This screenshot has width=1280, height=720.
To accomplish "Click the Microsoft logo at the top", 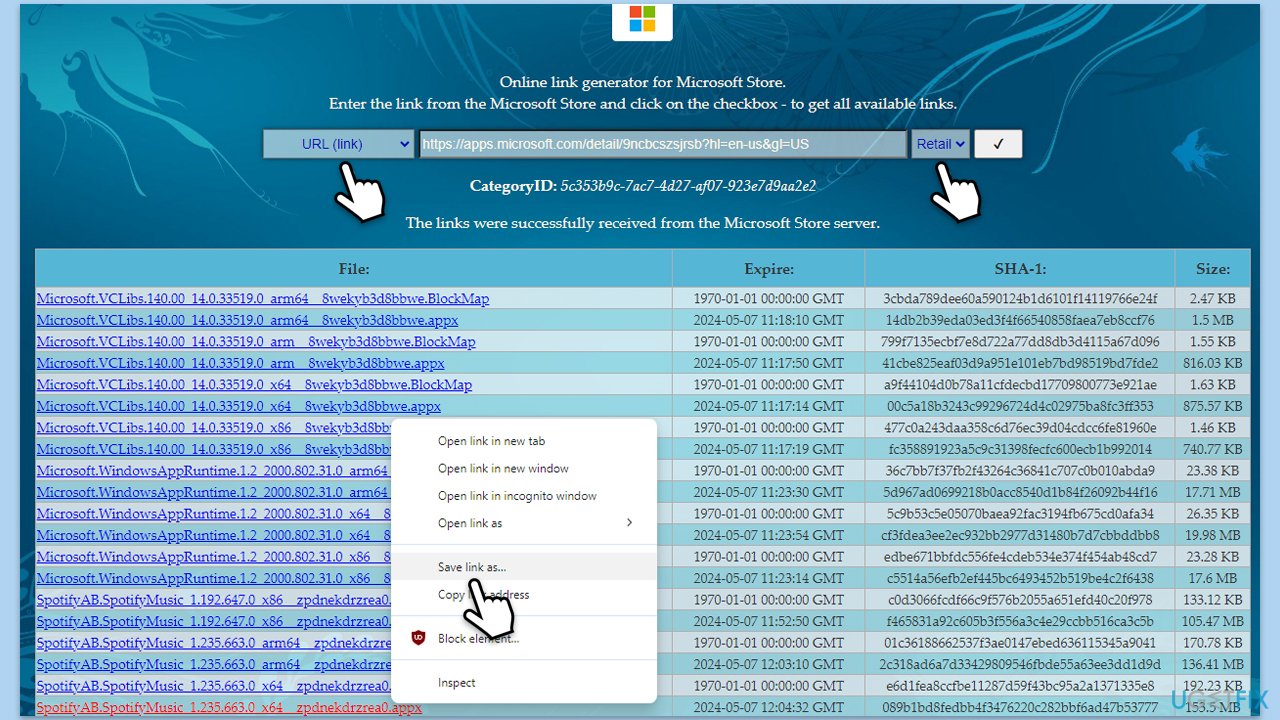I will coord(642,19).
